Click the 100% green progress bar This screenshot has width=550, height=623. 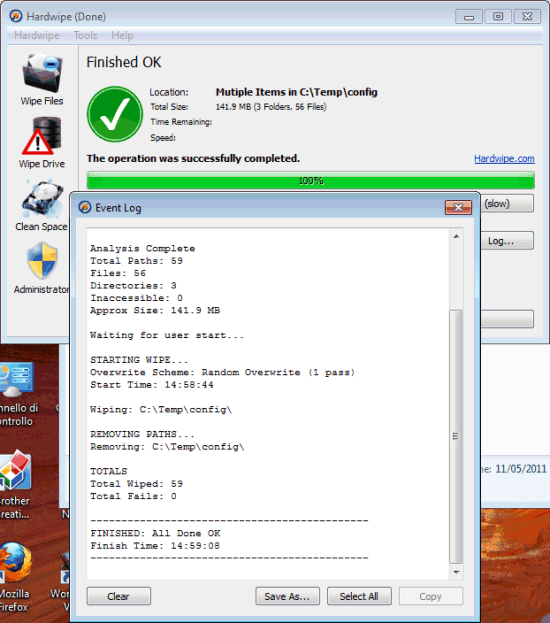(310, 181)
